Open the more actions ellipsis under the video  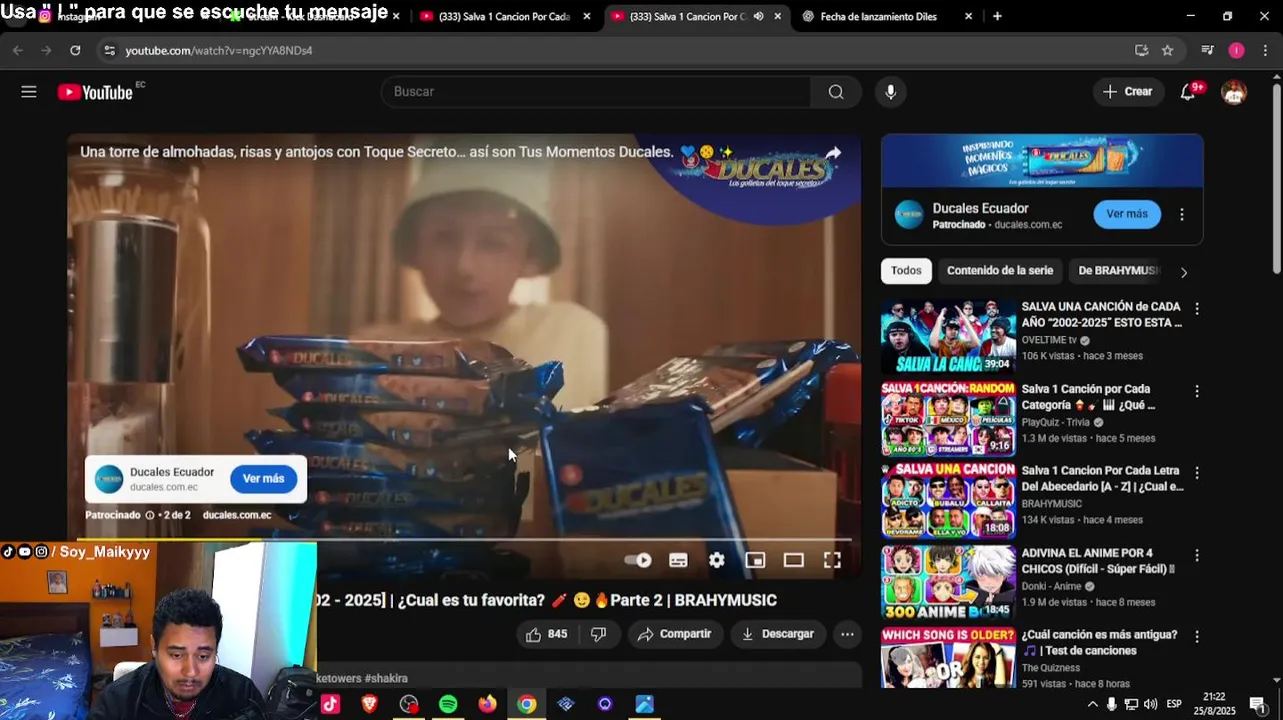coord(847,634)
